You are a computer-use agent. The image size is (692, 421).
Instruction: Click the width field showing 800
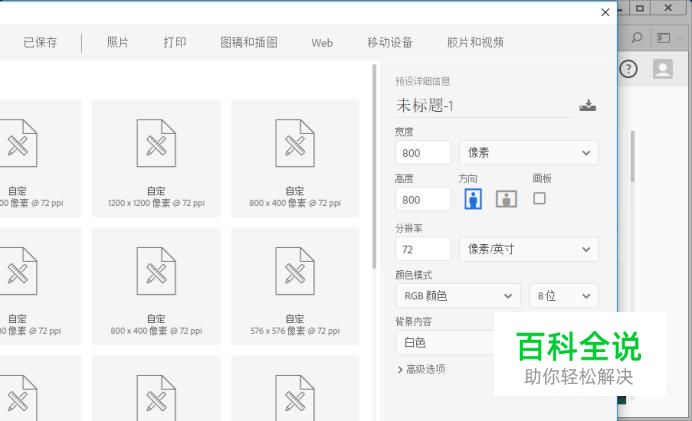pos(423,153)
